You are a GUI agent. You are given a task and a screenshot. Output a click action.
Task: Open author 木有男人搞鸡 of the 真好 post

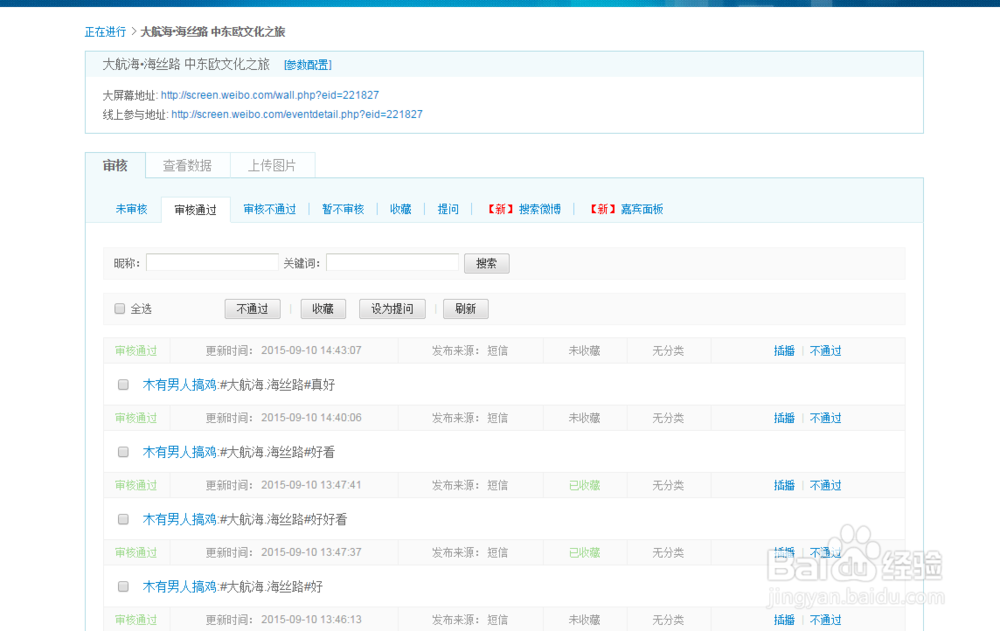[x=179, y=385]
